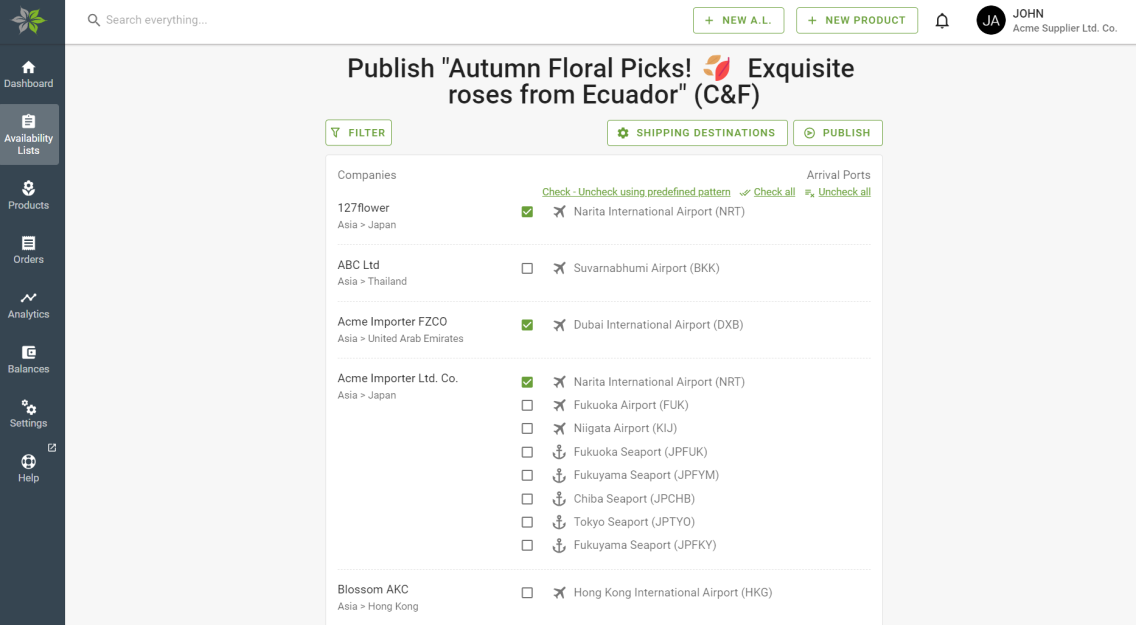
Task: Click the app logo at top-left
Action: pyautogui.click(x=29, y=20)
